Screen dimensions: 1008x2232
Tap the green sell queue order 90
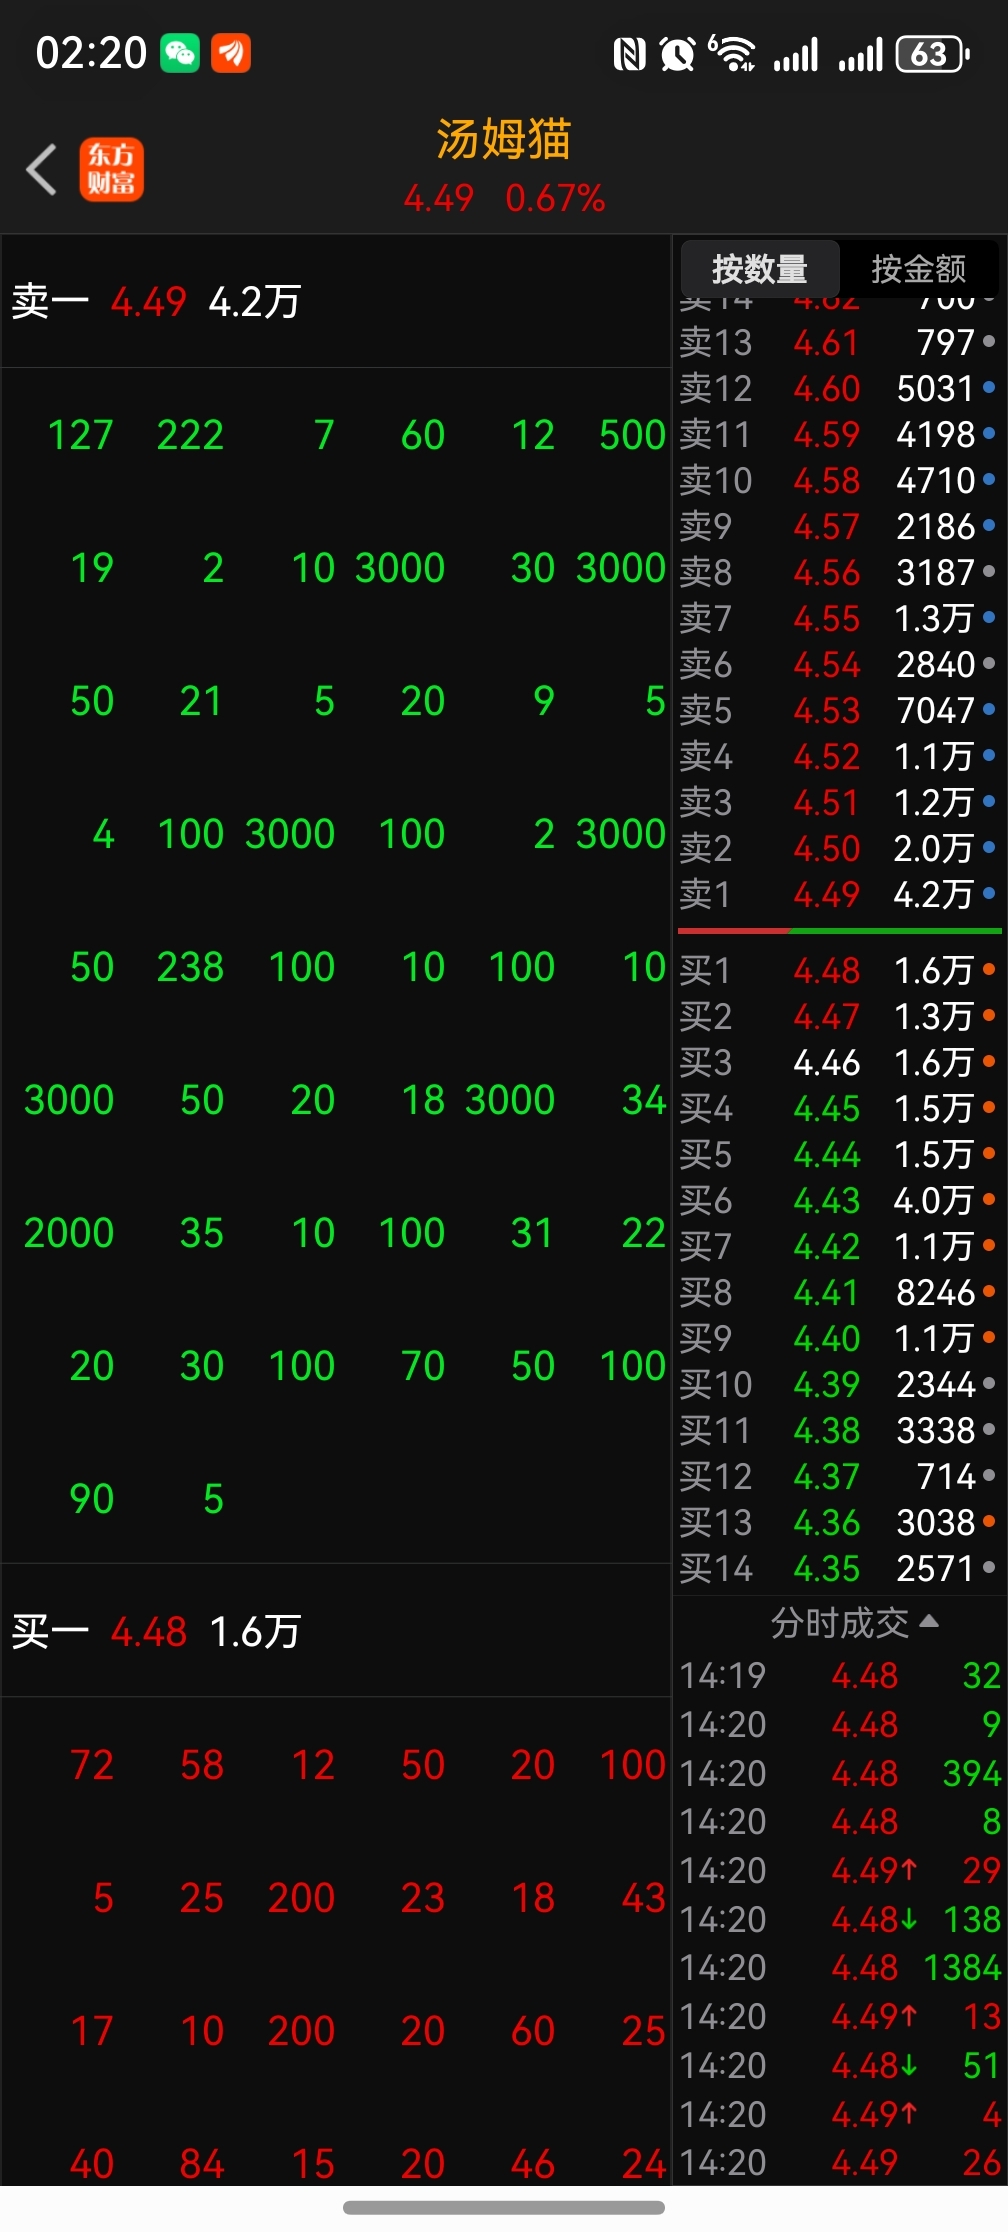pyautogui.click(x=92, y=1499)
